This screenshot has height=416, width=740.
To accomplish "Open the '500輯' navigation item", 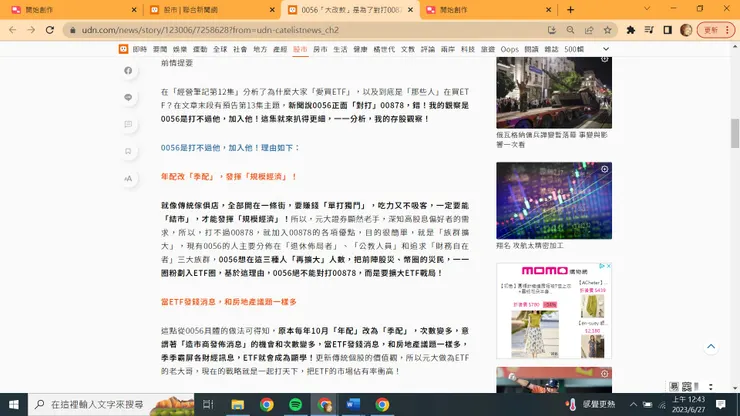I will [574, 49].
